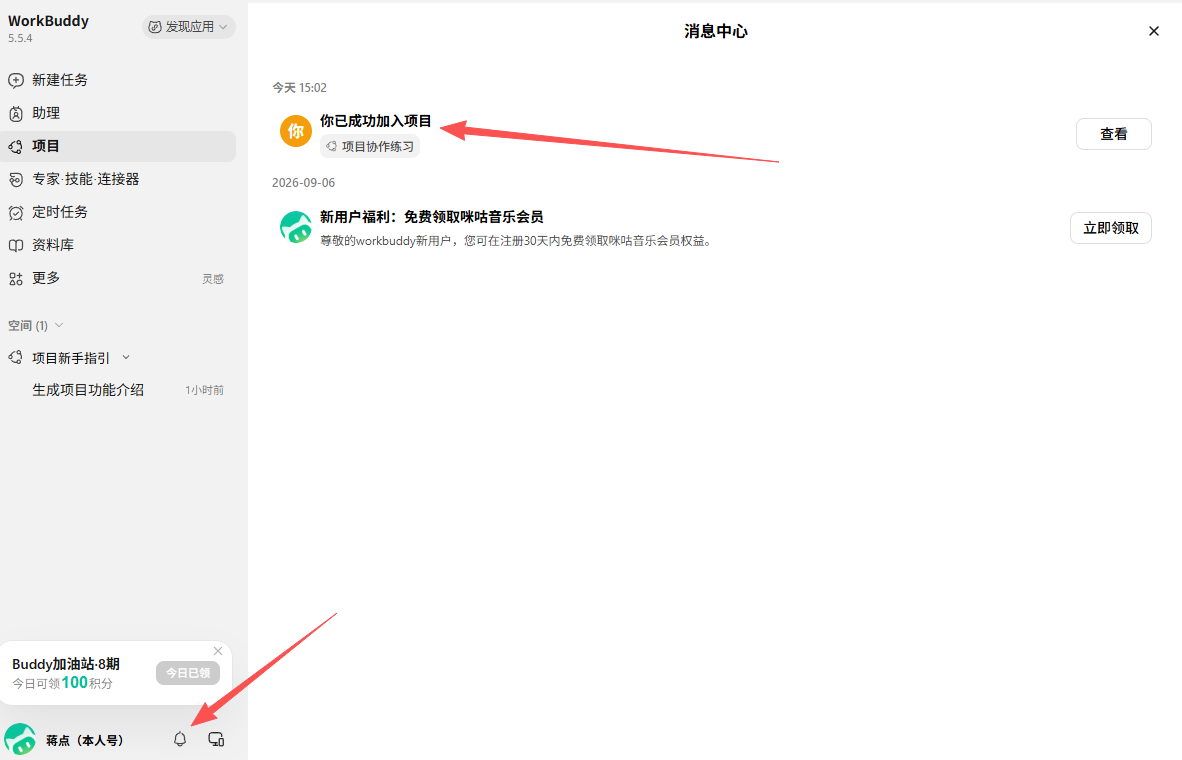1182x760 pixels.
Task: Click the 立即领取 button
Action: (x=1110, y=228)
